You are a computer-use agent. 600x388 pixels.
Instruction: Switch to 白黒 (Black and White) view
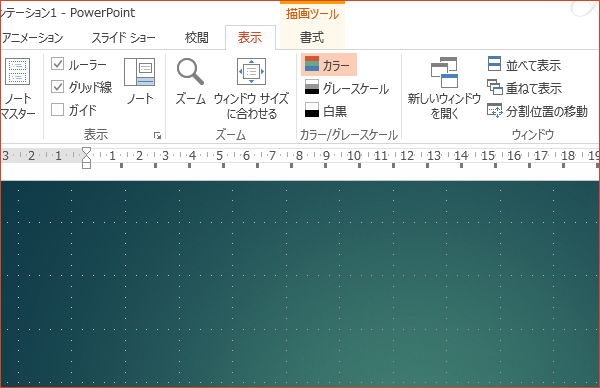pos(326,111)
